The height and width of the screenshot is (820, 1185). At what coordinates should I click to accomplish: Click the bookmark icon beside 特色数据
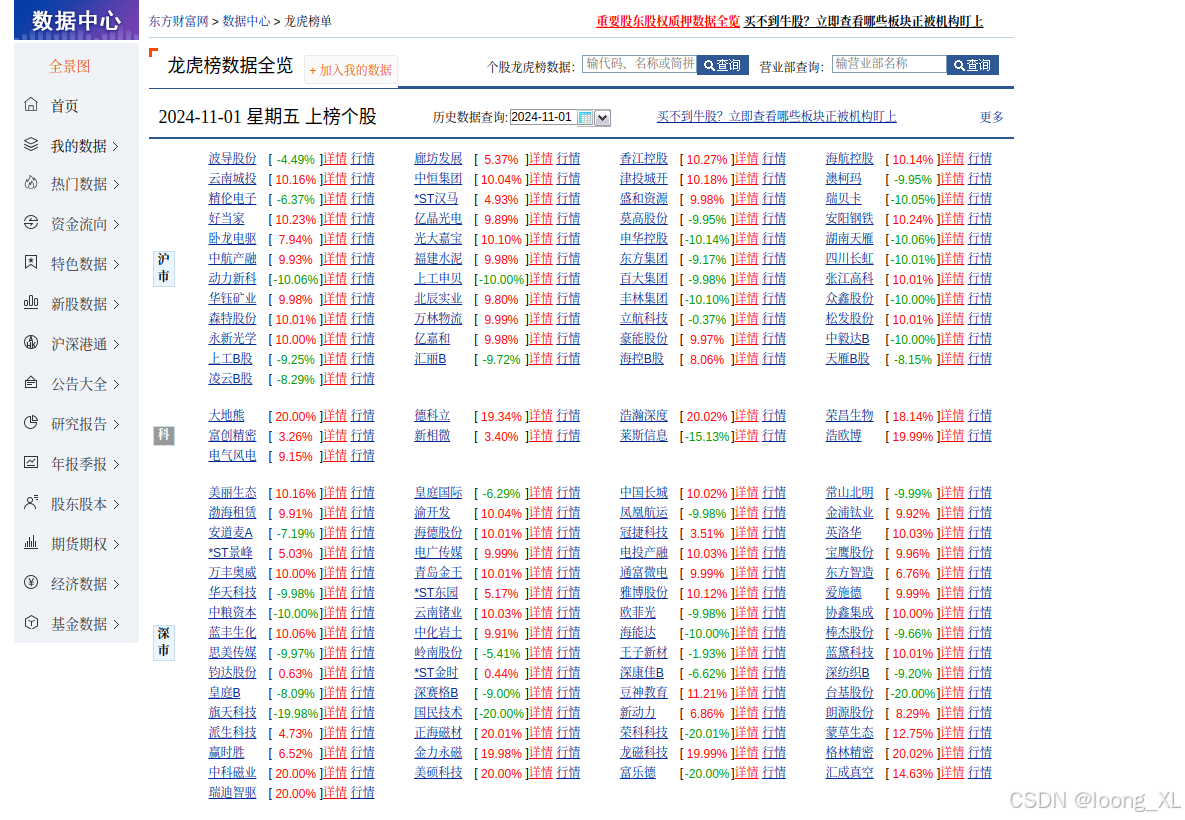click(31, 262)
